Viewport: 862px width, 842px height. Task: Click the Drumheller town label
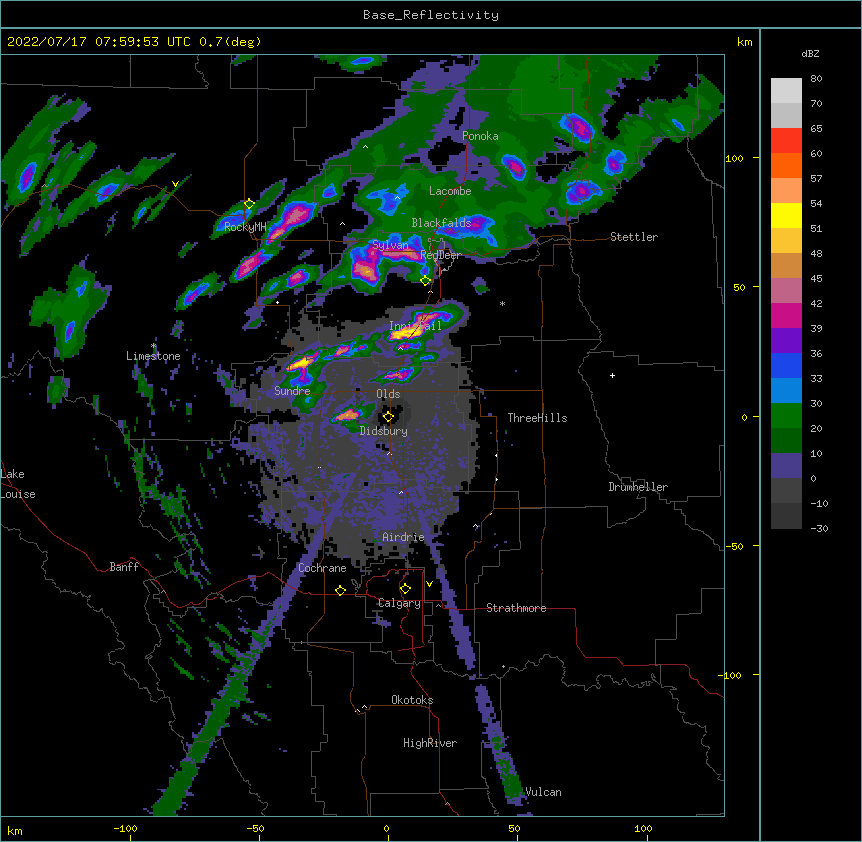tap(638, 487)
